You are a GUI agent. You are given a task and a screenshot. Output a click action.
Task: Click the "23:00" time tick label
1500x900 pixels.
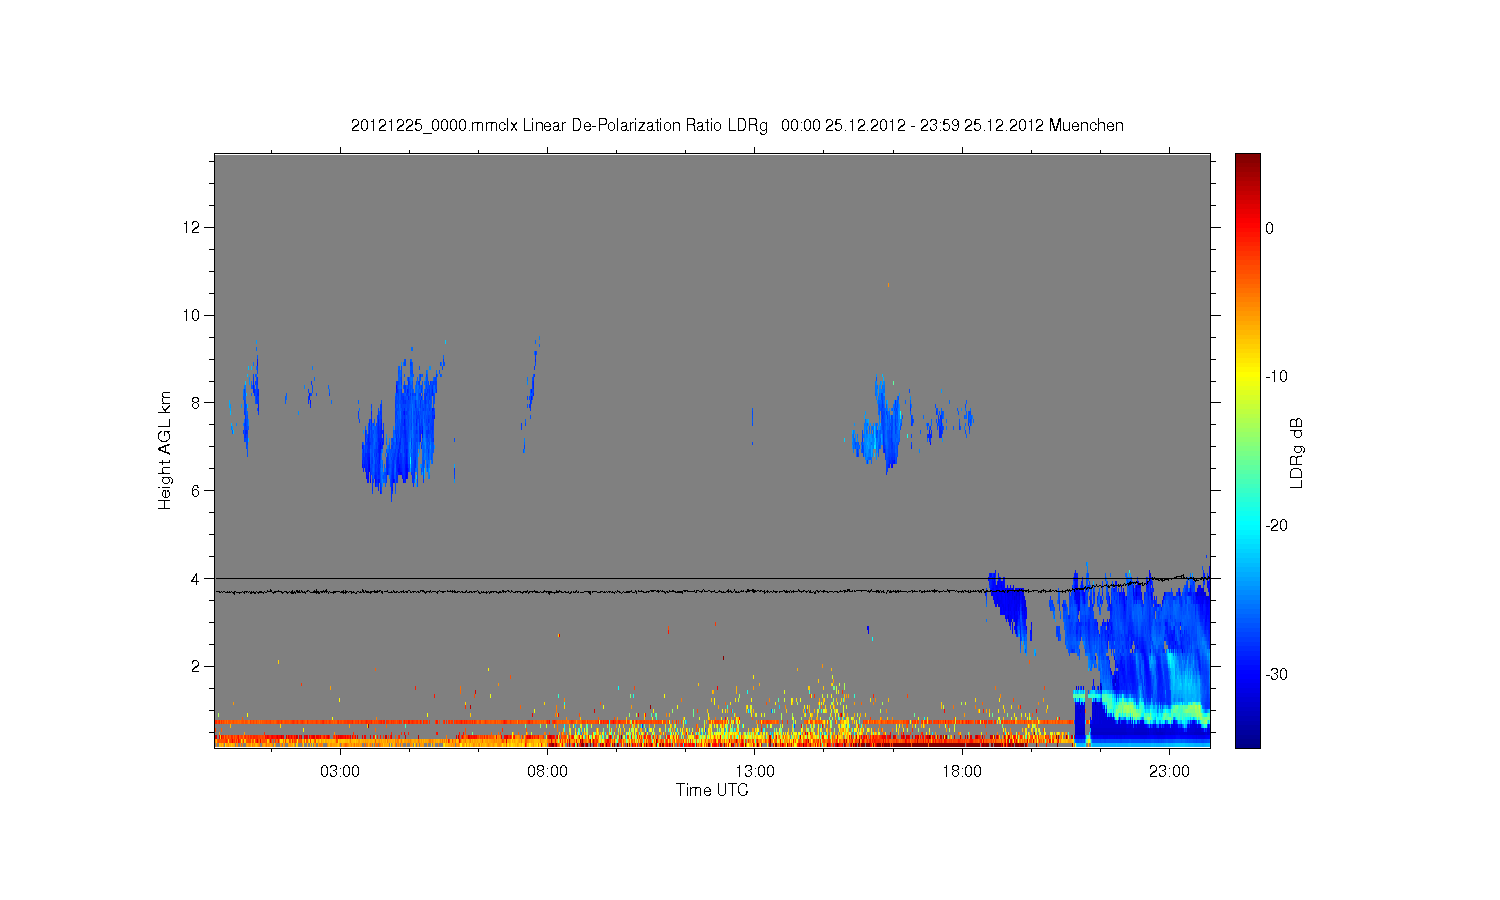point(1169,772)
